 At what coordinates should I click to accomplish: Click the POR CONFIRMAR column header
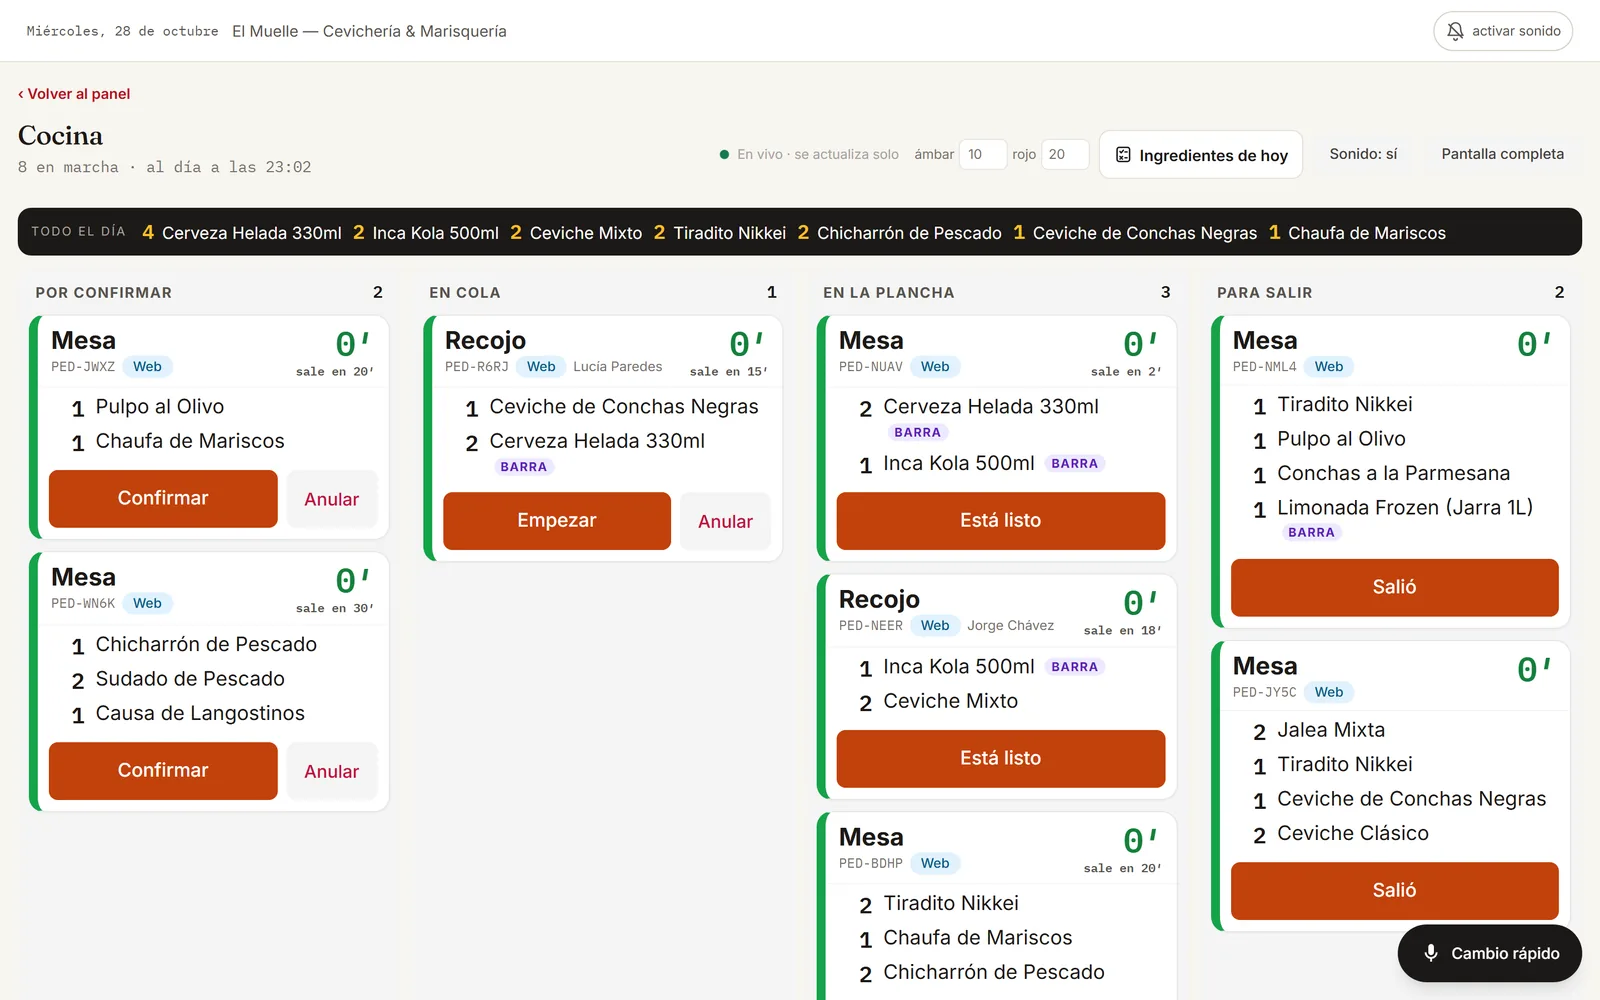[x=104, y=293]
